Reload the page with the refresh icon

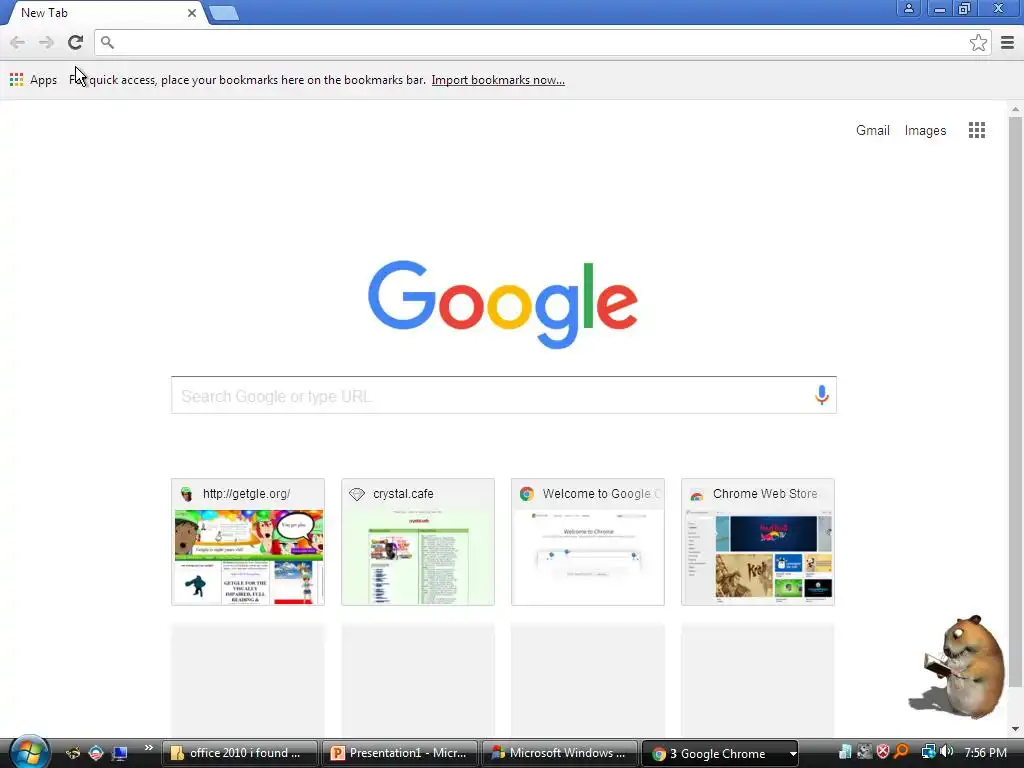(75, 42)
